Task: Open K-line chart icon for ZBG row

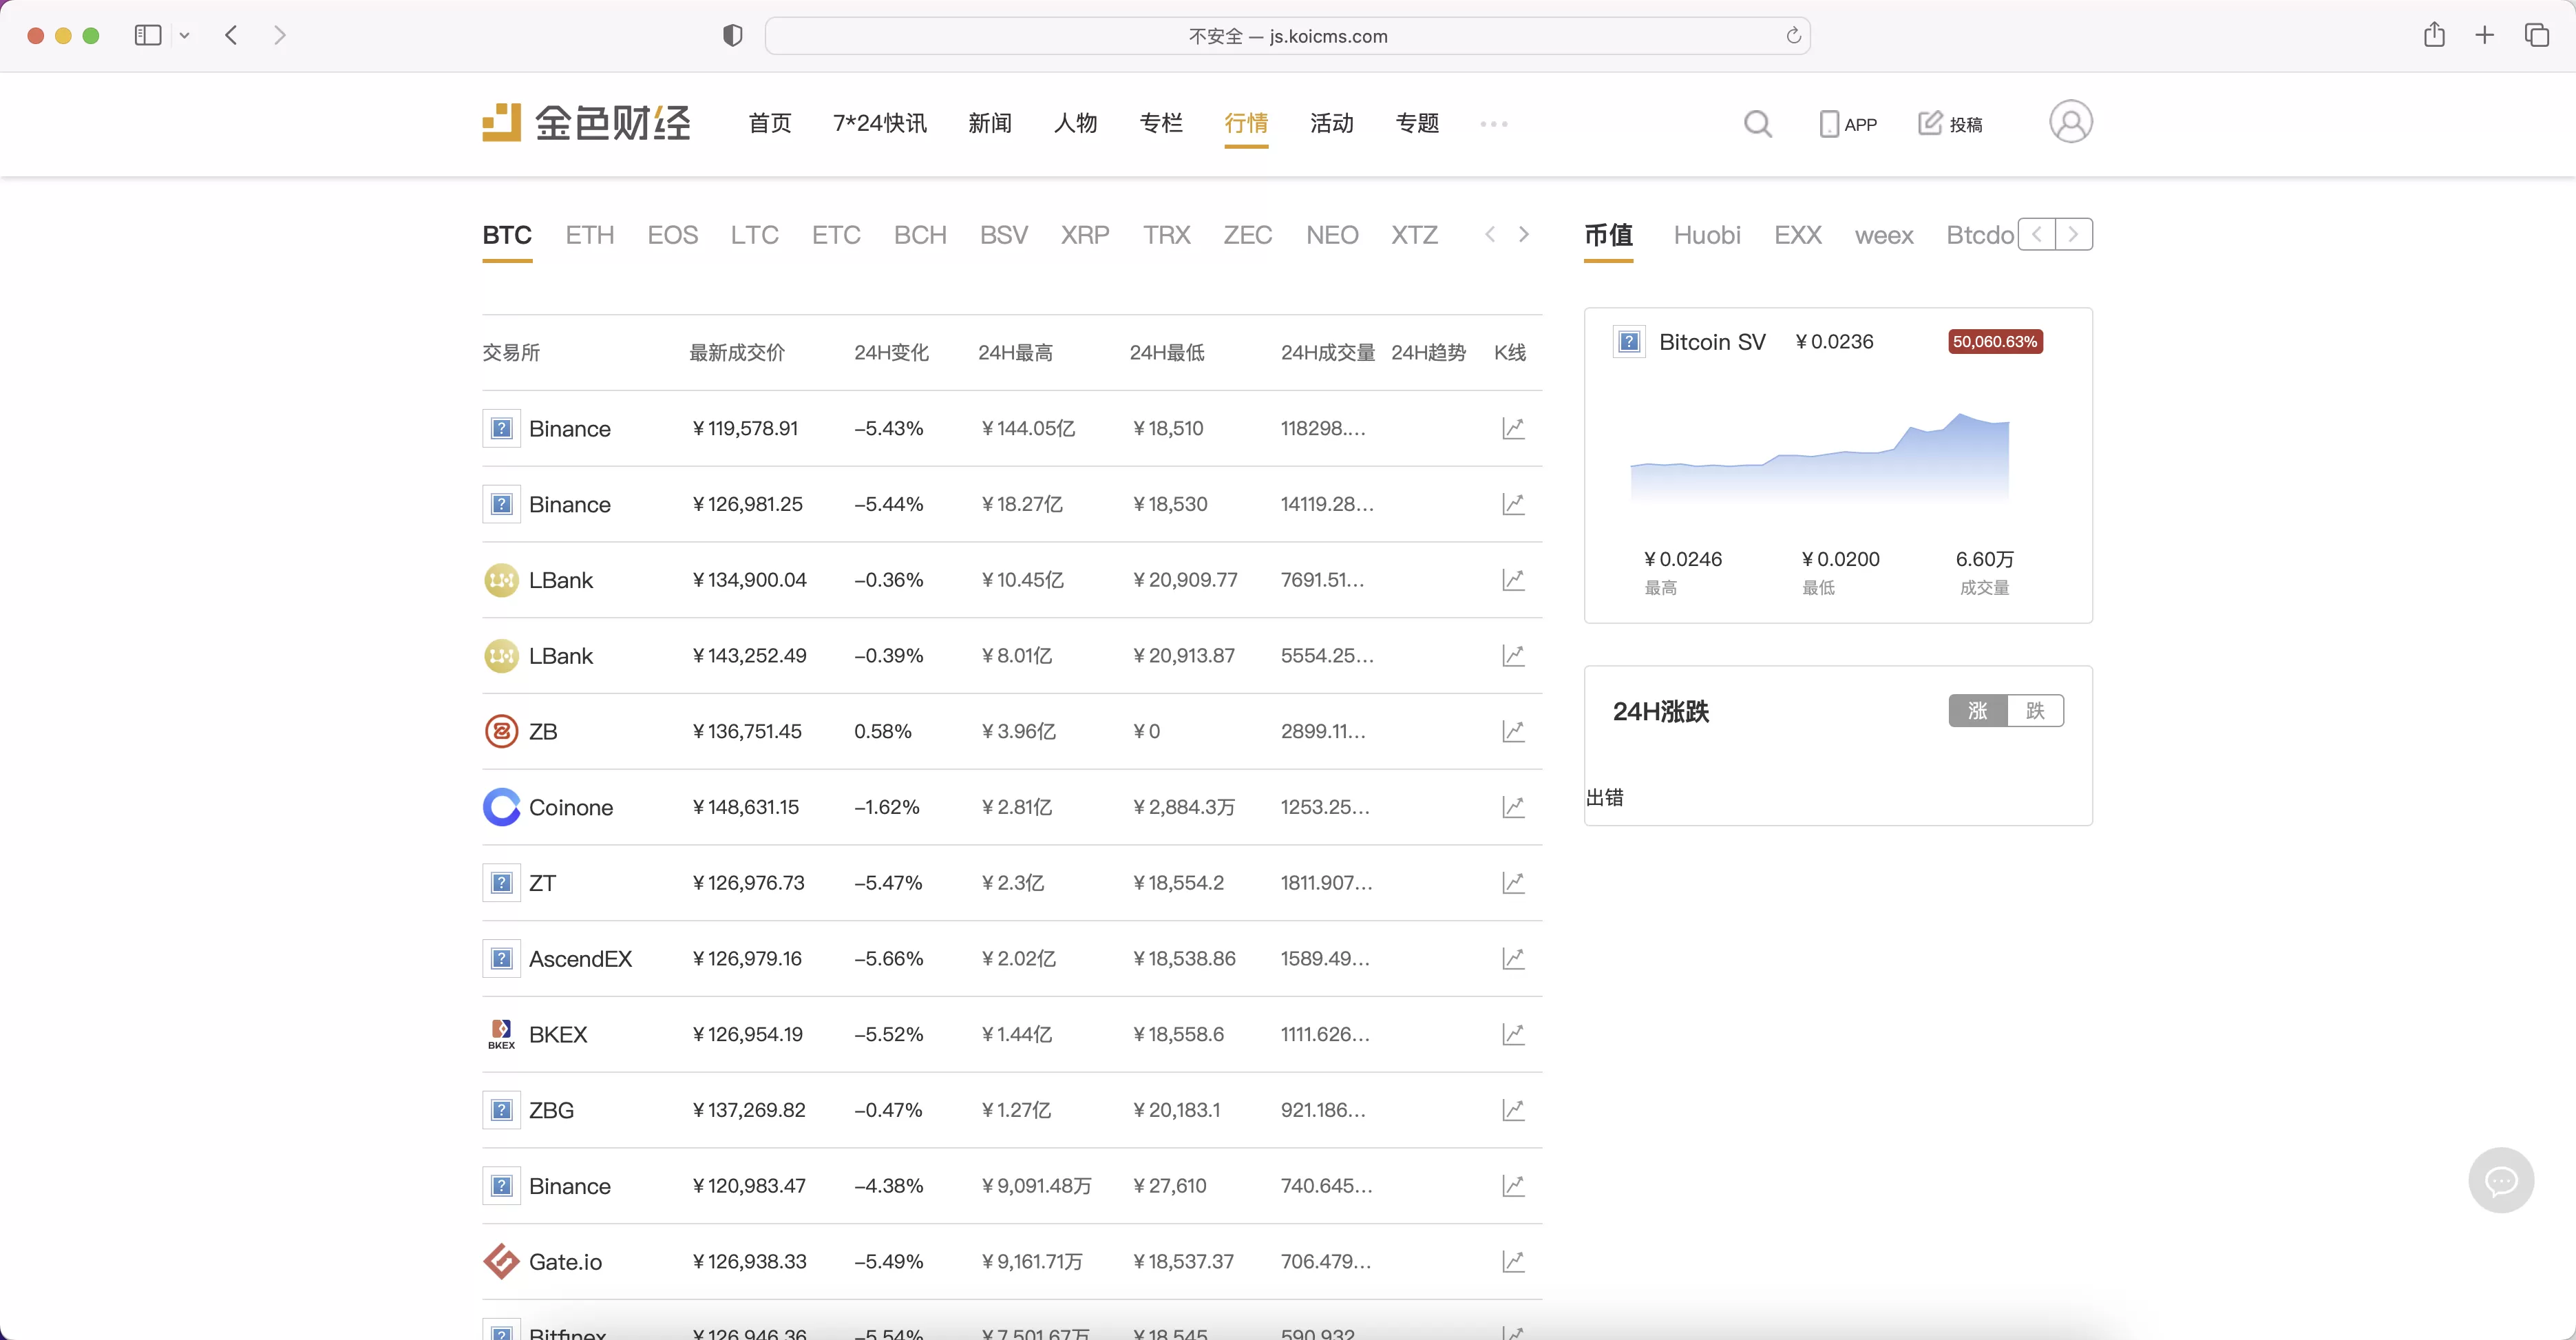Action: point(1513,1110)
